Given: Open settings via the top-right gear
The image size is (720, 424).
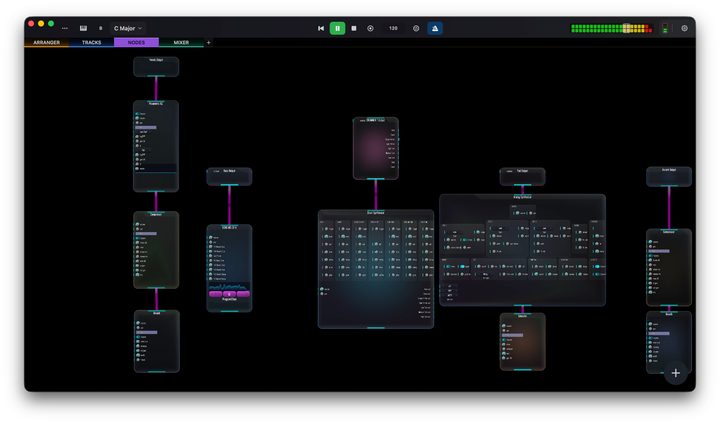Looking at the screenshot, I should 684,28.
